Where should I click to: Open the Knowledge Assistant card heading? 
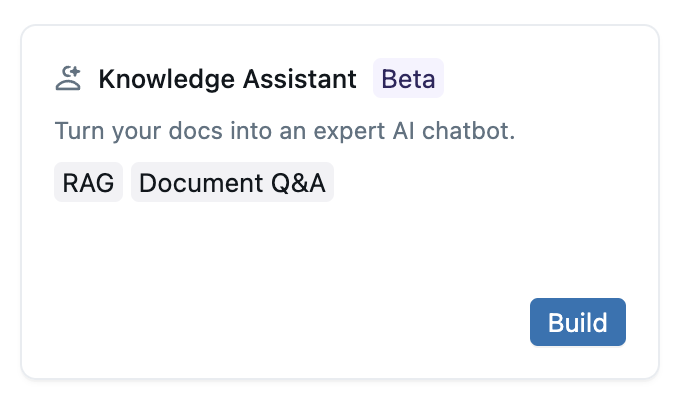pyautogui.click(x=227, y=79)
